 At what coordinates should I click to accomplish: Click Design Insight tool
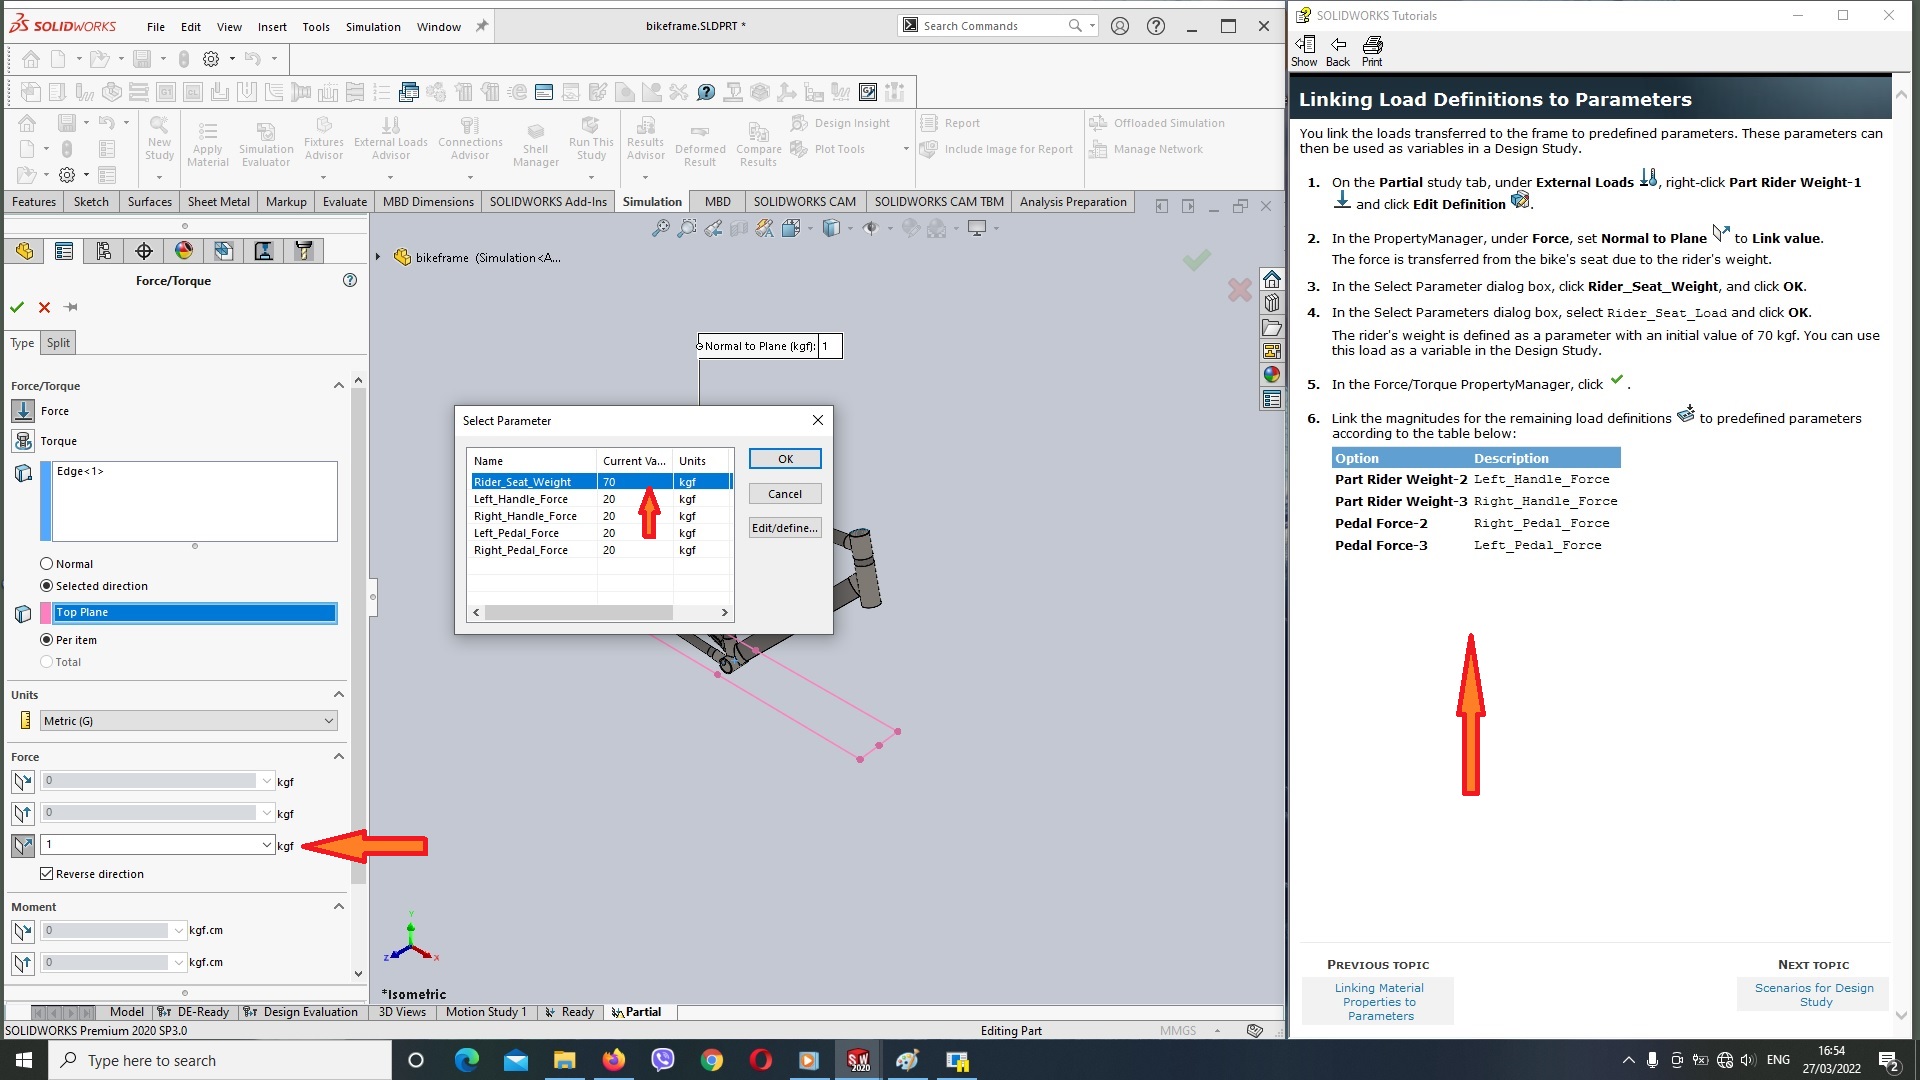(841, 123)
